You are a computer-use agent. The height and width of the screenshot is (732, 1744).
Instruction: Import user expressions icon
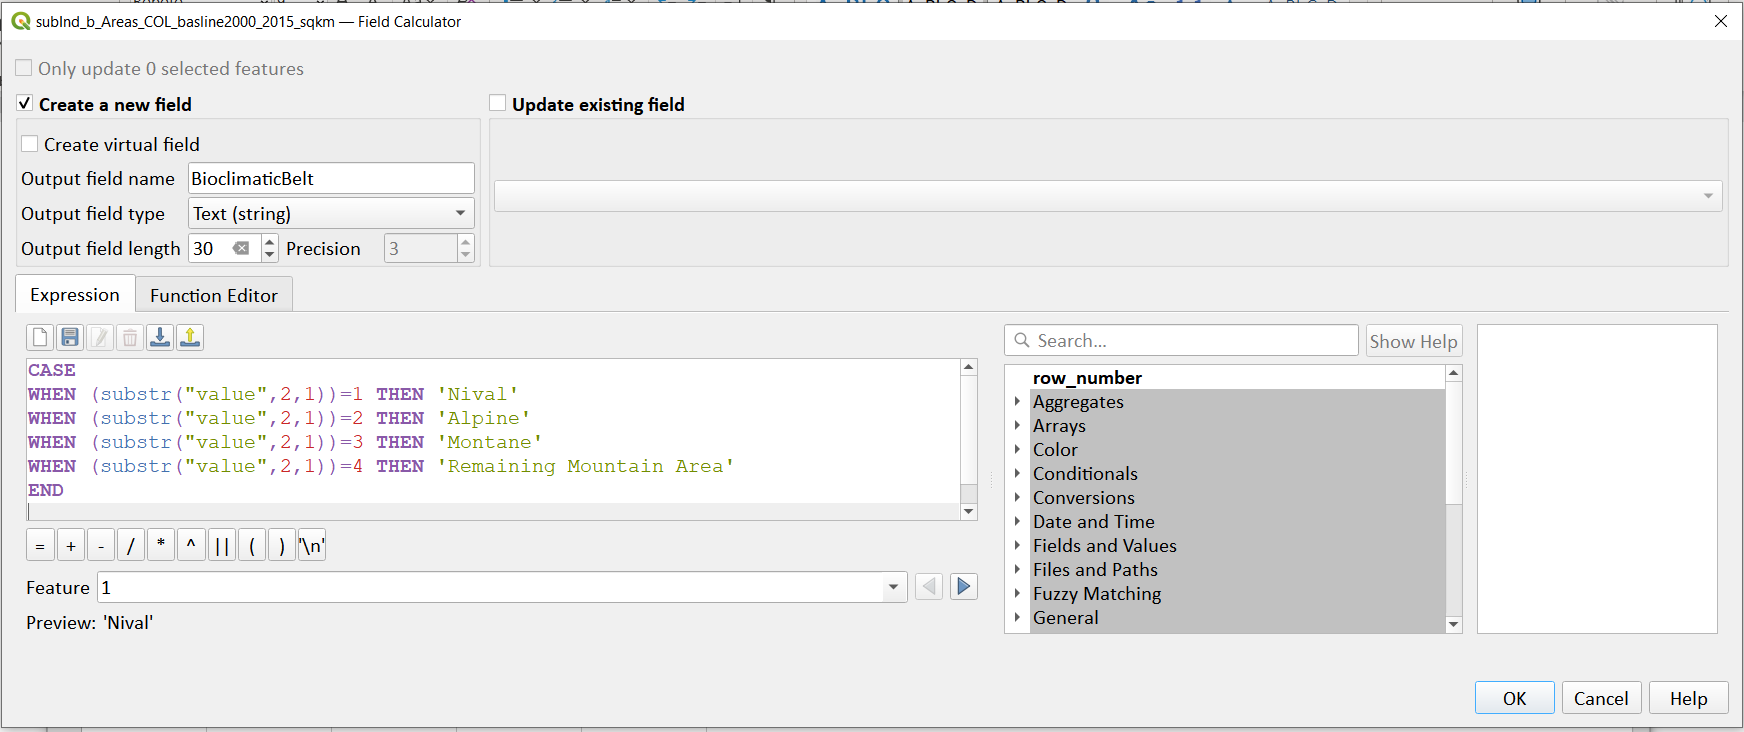pos(160,338)
